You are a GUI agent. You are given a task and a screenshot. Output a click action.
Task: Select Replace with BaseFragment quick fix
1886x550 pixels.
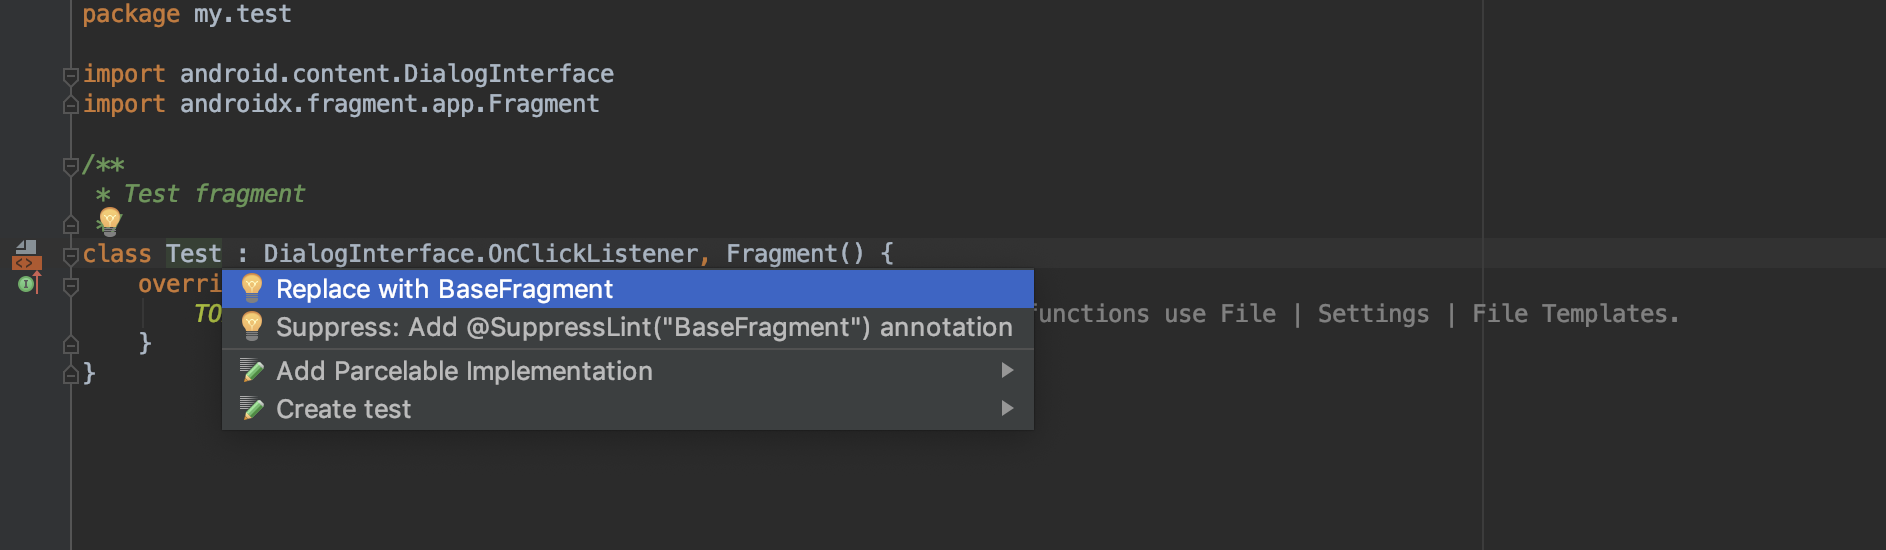pos(628,289)
